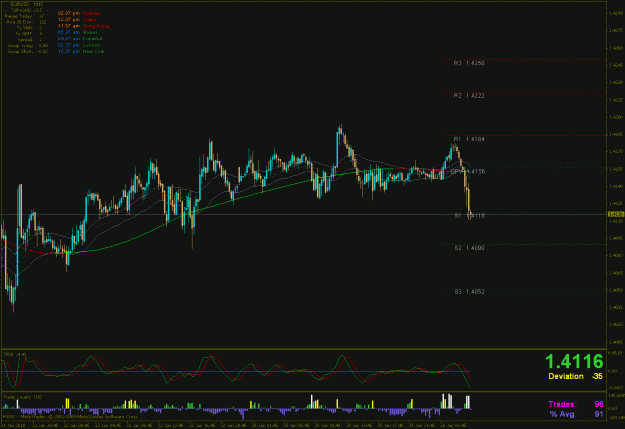The height and width of the screenshot is (429, 625).
Task: Click the current price marker on price scale
Action: click(616, 214)
